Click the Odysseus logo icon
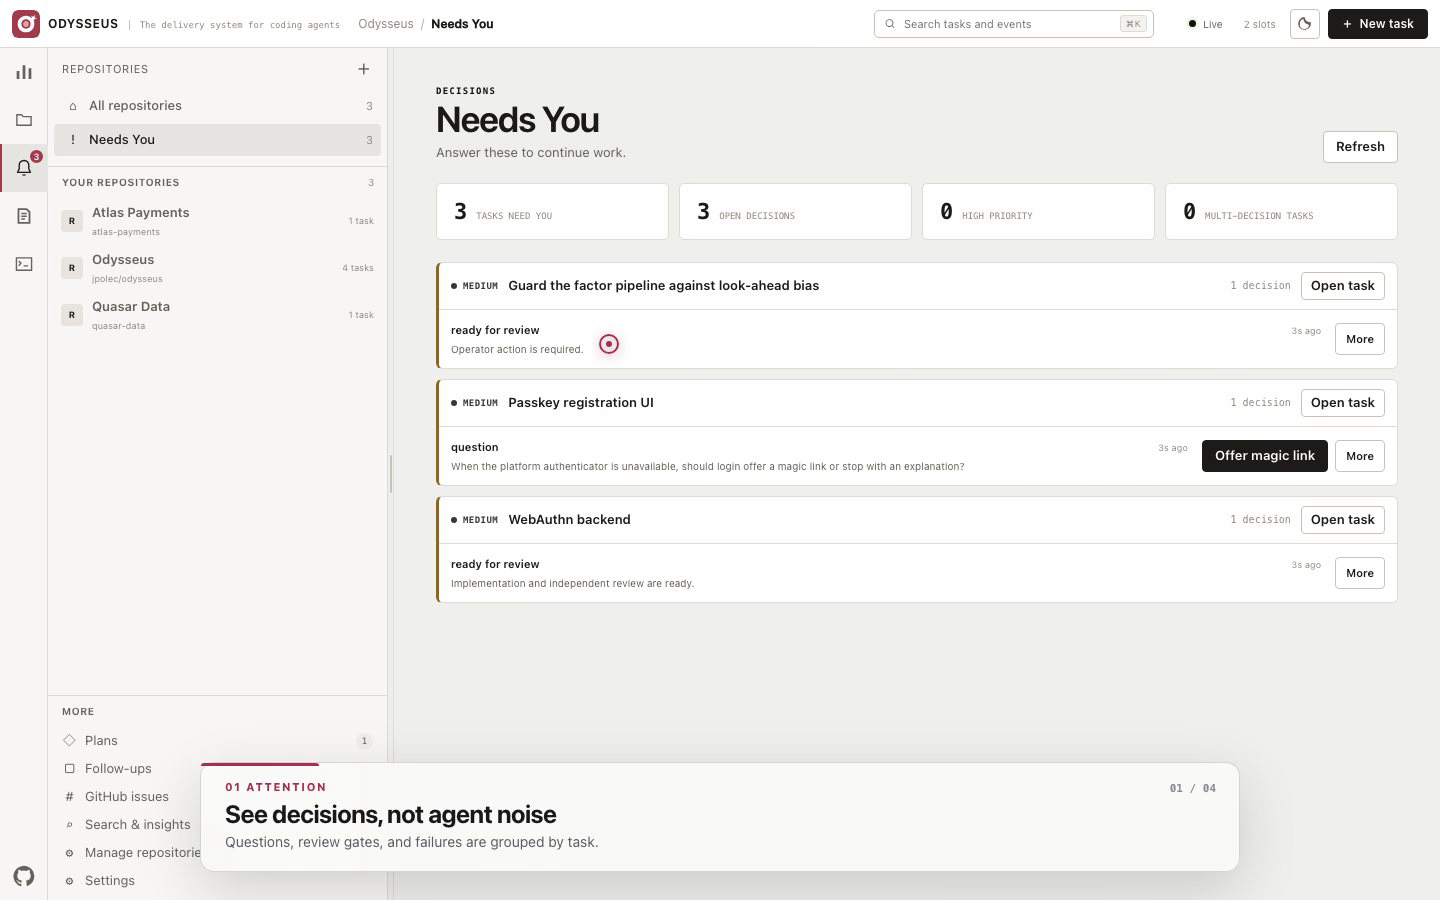Viewport: 1440px width, 900px height. tap(26, 24)
